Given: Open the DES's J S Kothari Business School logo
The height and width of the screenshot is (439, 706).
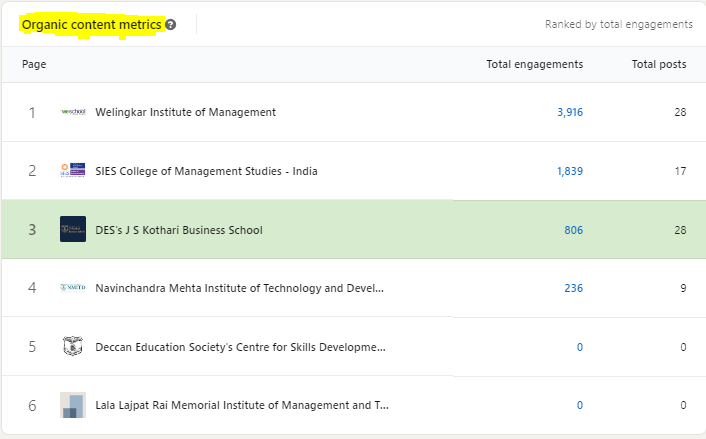Looking at the screenshot, I should click(x=73, y=229).
